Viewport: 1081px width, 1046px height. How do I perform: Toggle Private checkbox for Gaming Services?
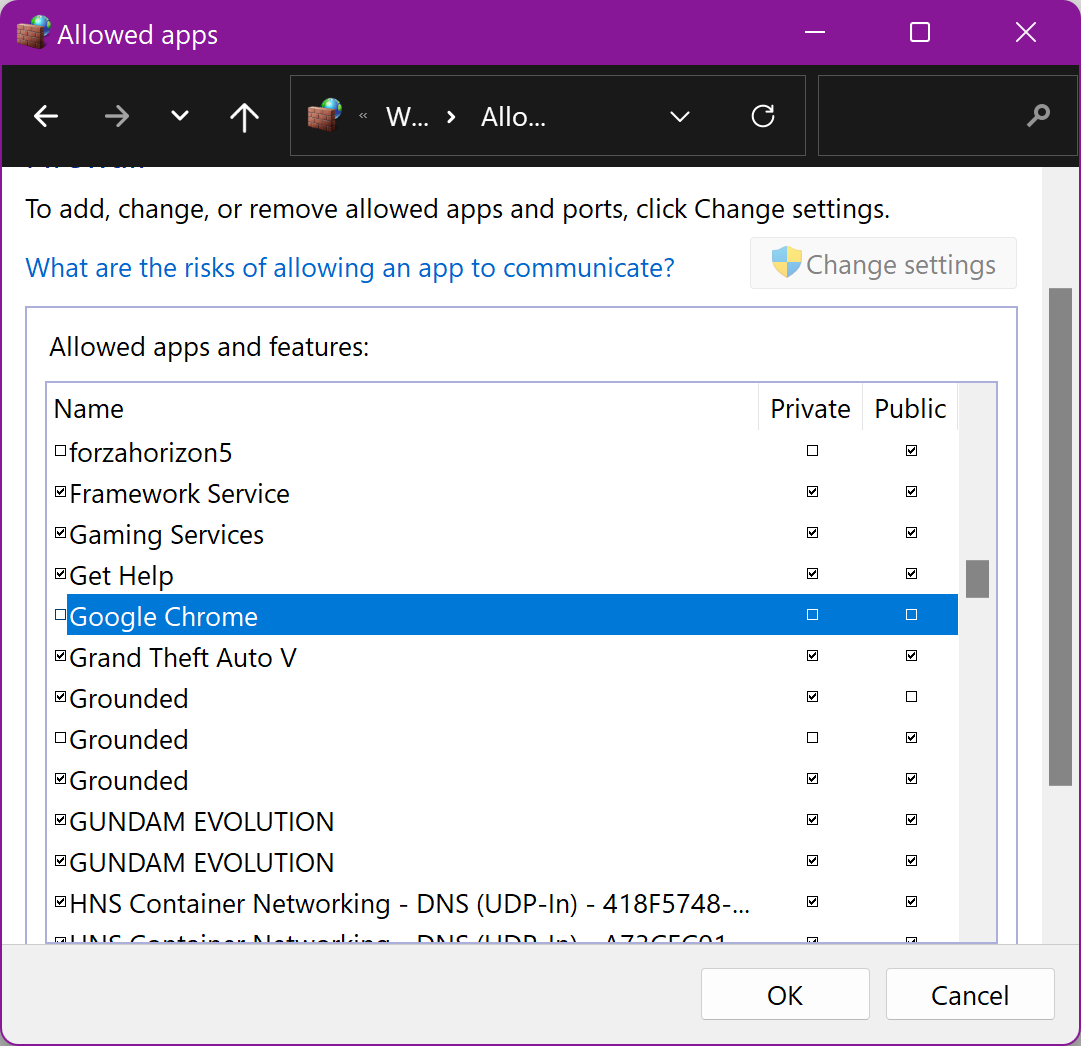click(x=812, y=532)
